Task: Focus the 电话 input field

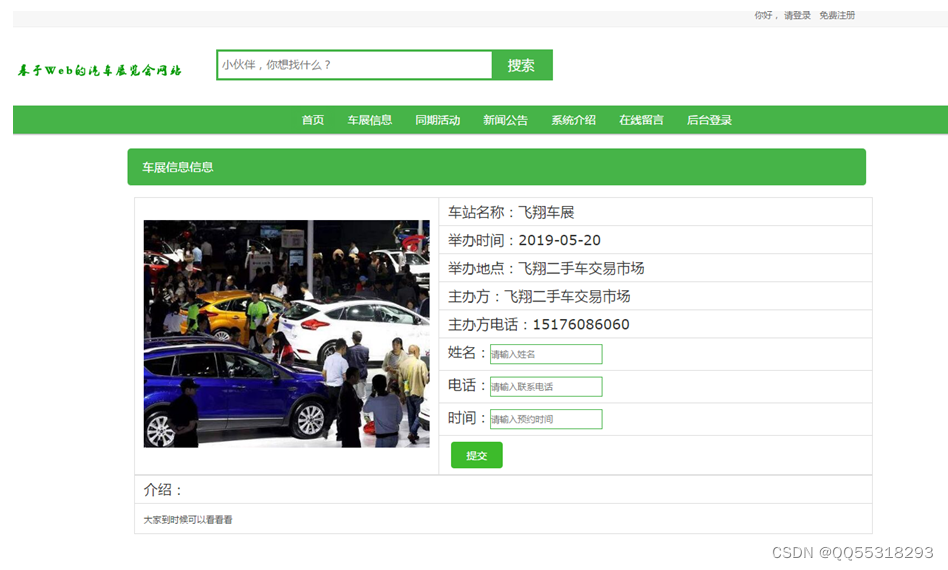Action: 546,387
